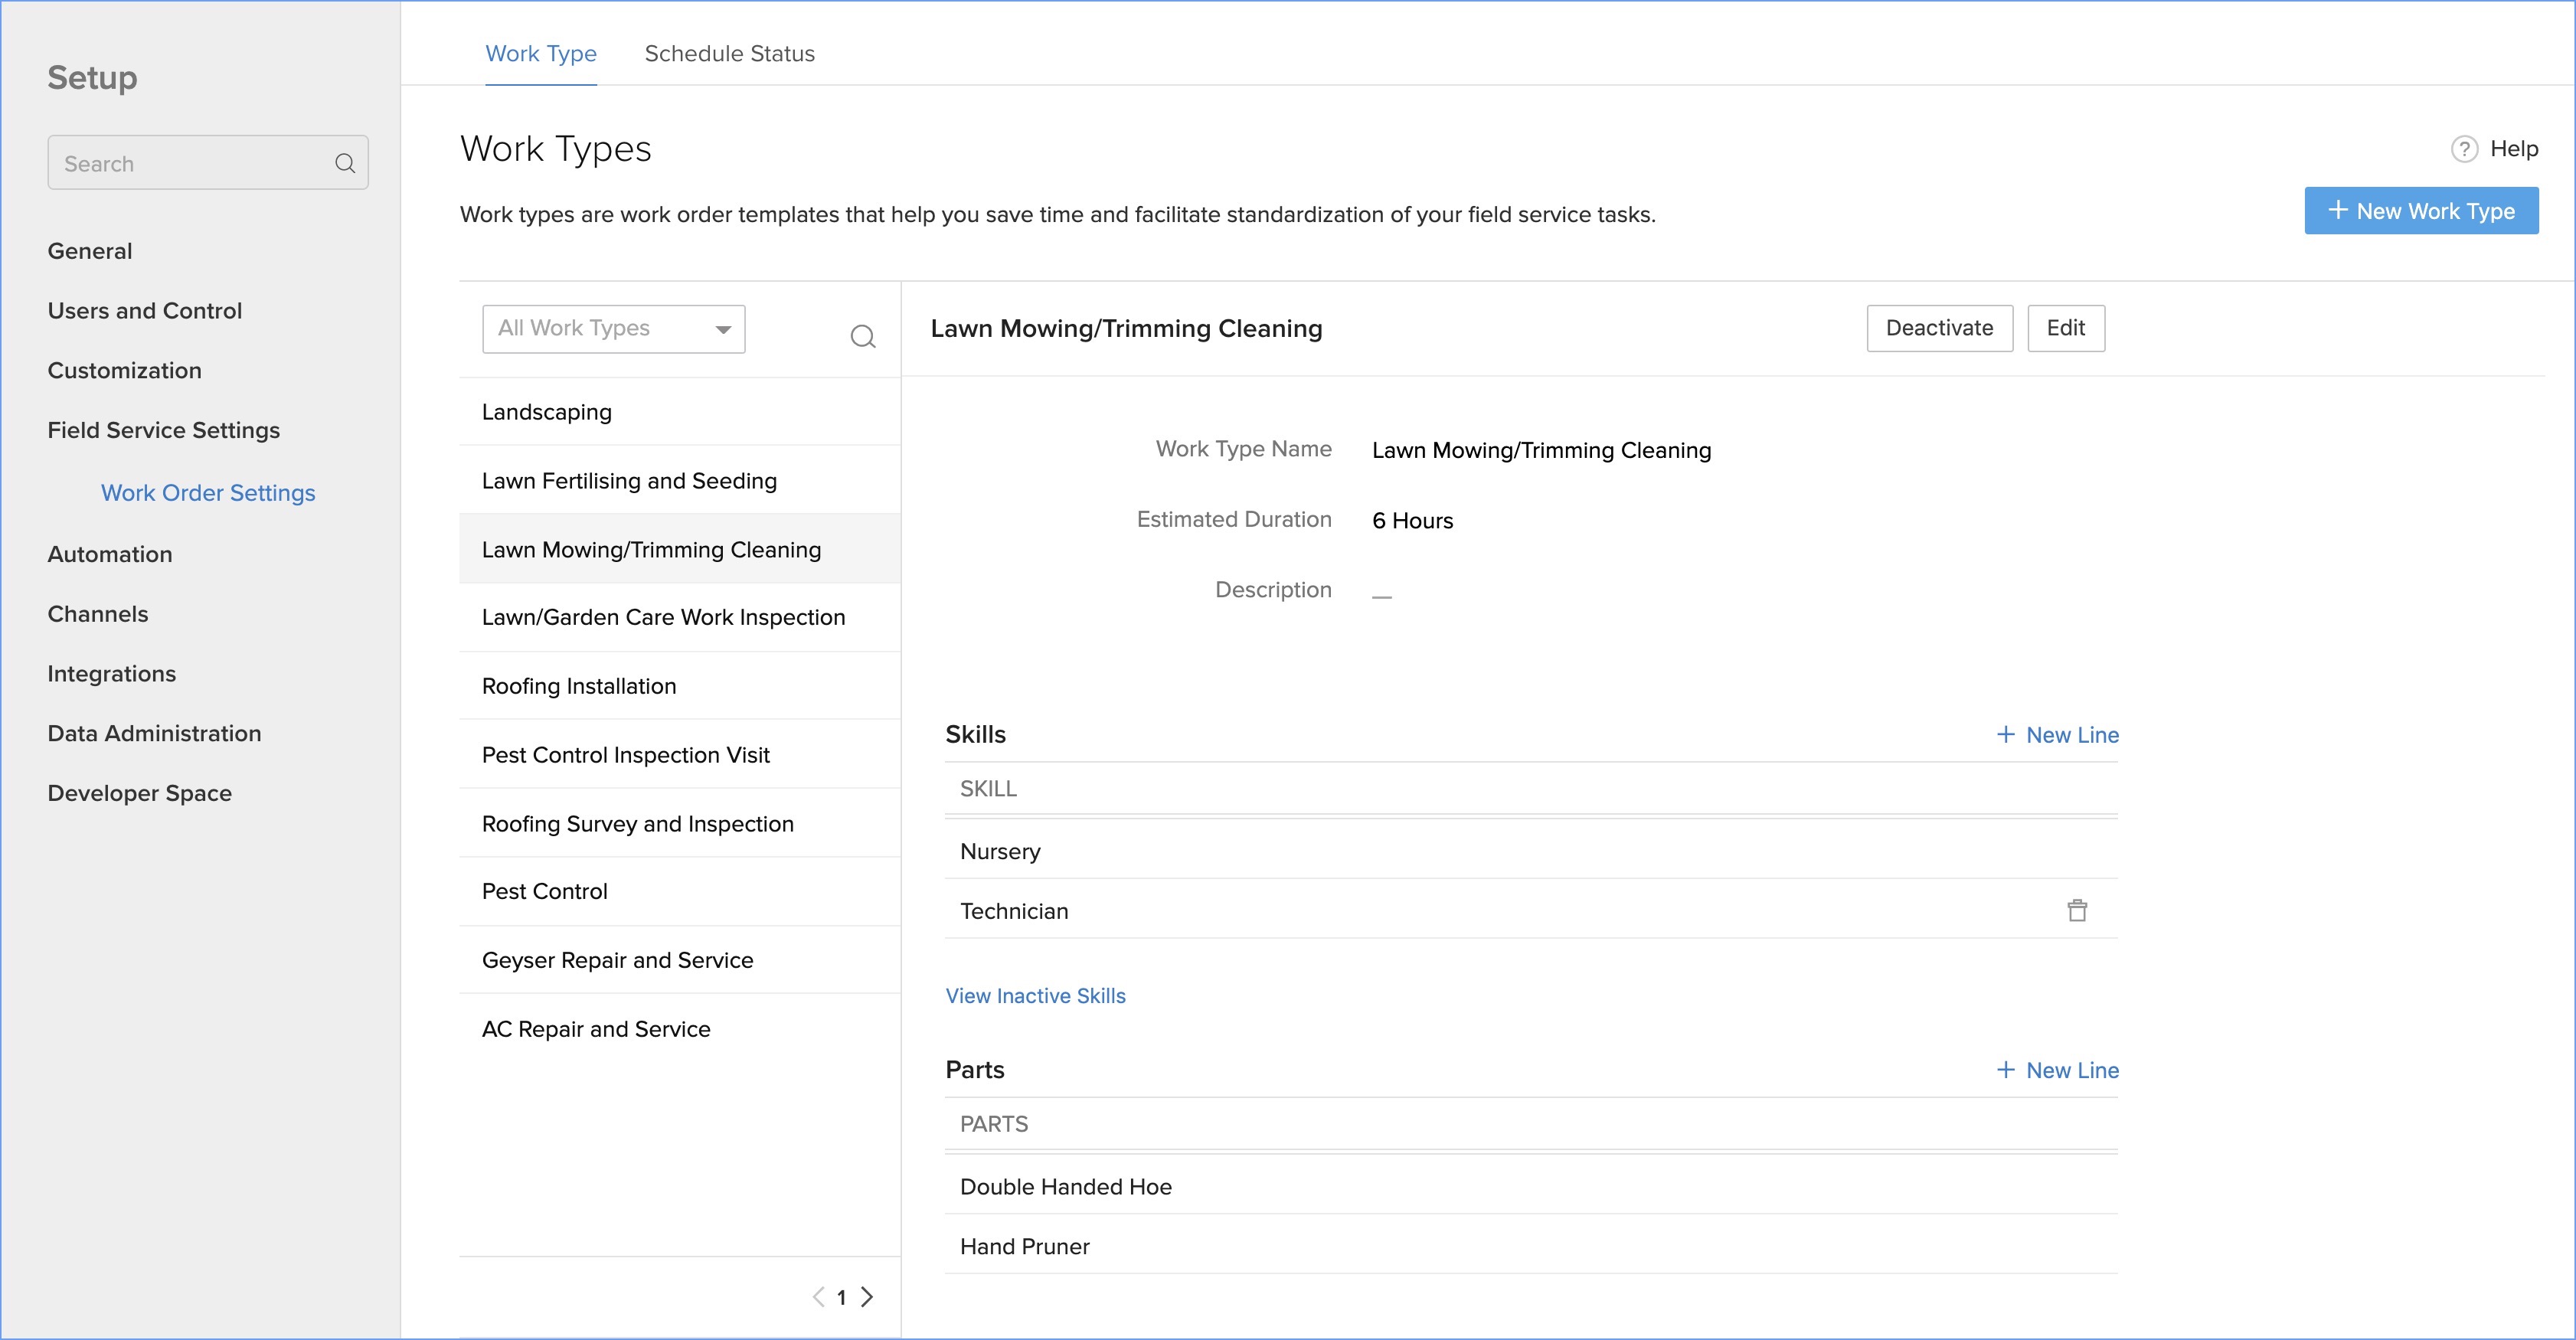Go to the previous page arrow
2576x1340 pixels.
tap(818, 1297)
